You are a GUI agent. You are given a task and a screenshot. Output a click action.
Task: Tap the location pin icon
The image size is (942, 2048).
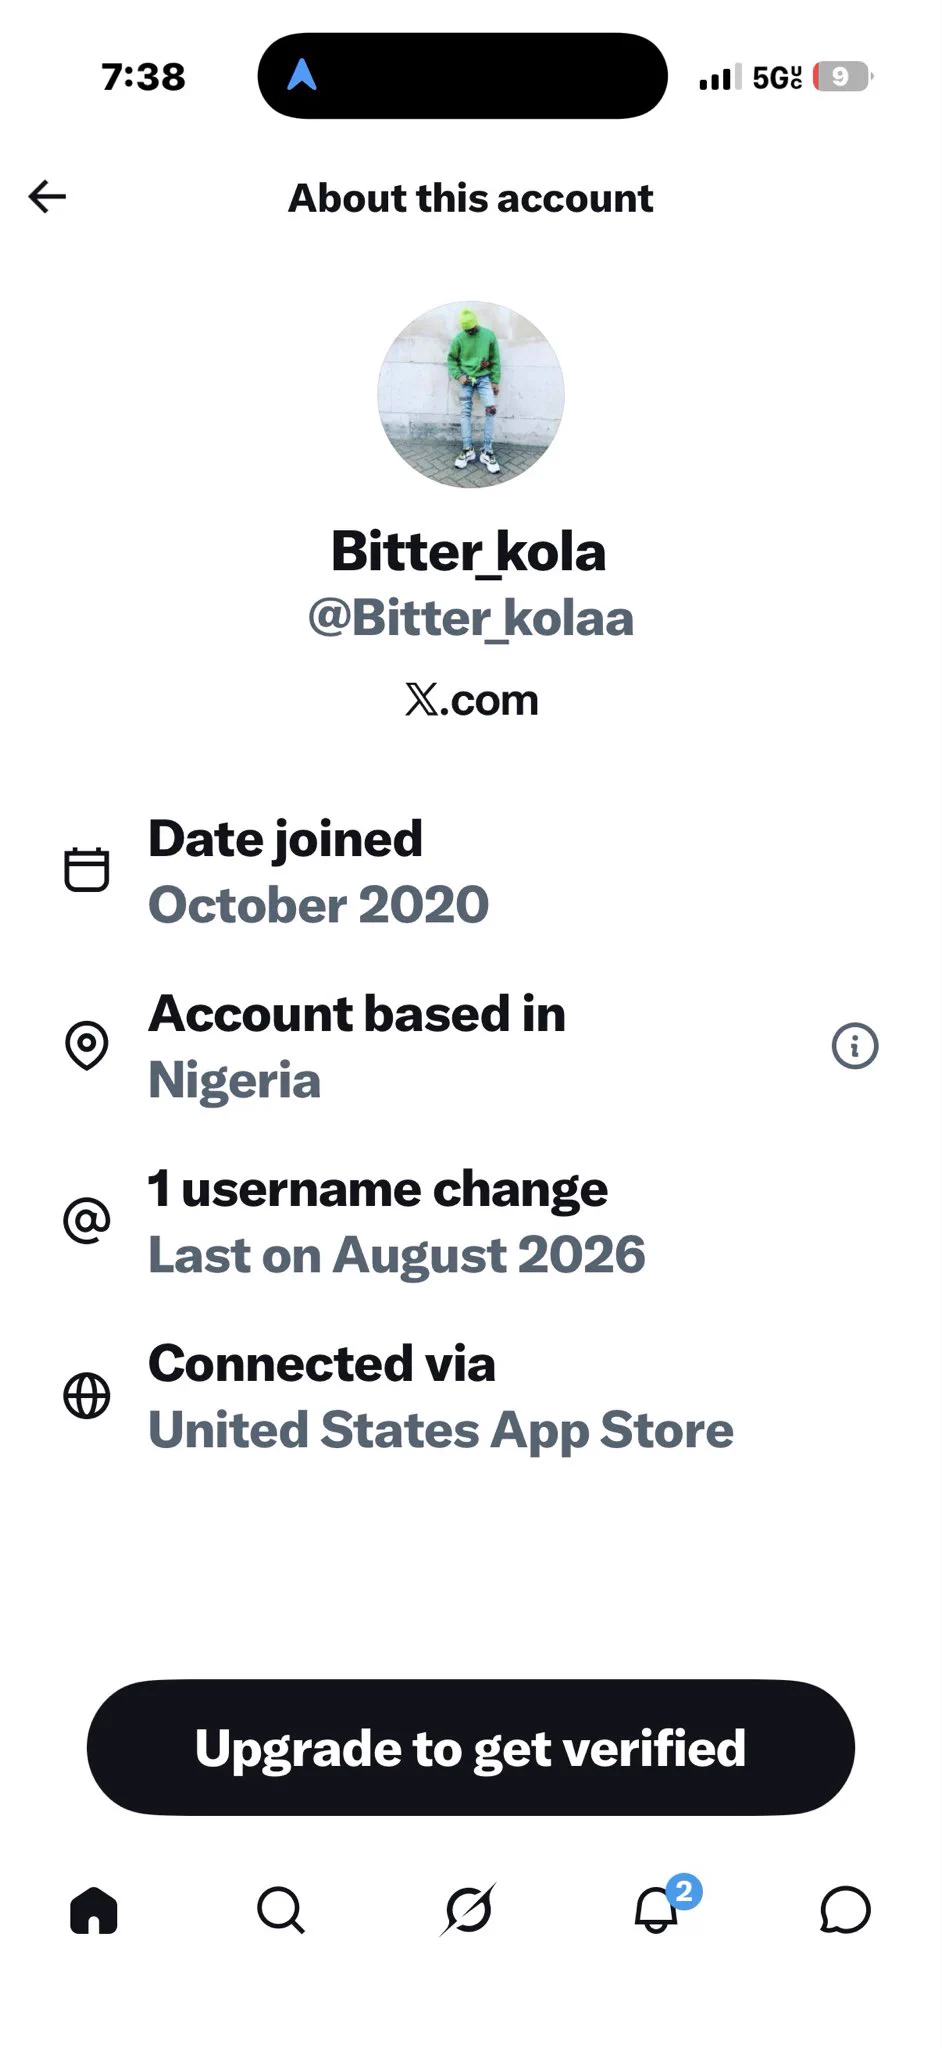point(87,1046)
